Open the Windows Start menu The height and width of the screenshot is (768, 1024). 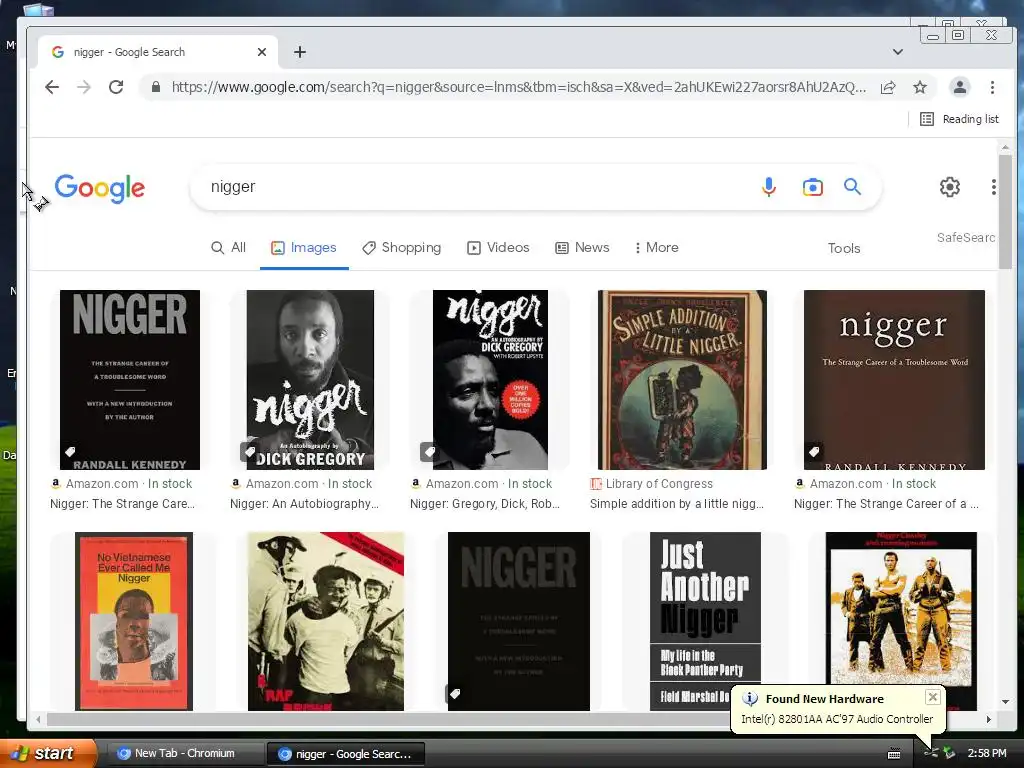pos(48,754)
